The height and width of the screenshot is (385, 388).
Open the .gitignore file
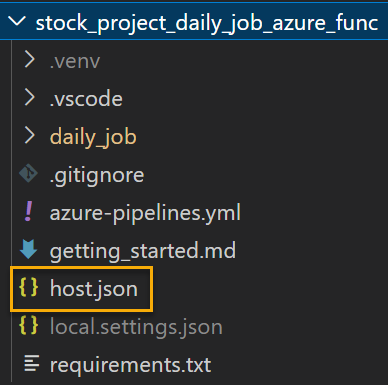click(x=97, y=175)
